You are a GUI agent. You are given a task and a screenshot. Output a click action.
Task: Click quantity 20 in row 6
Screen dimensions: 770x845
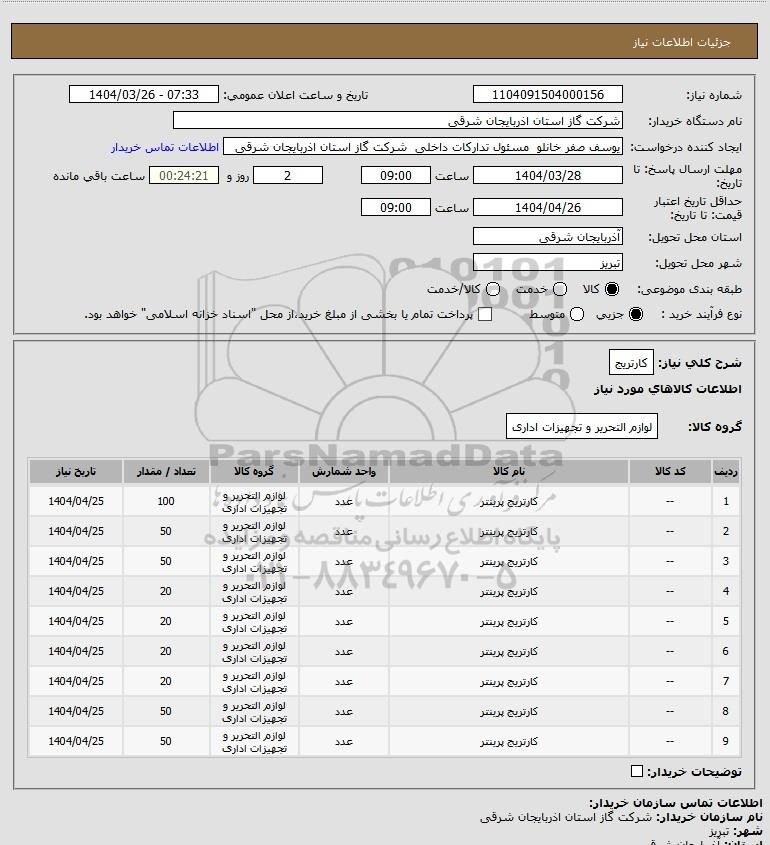pyautogui.click(x=166, y=652)
